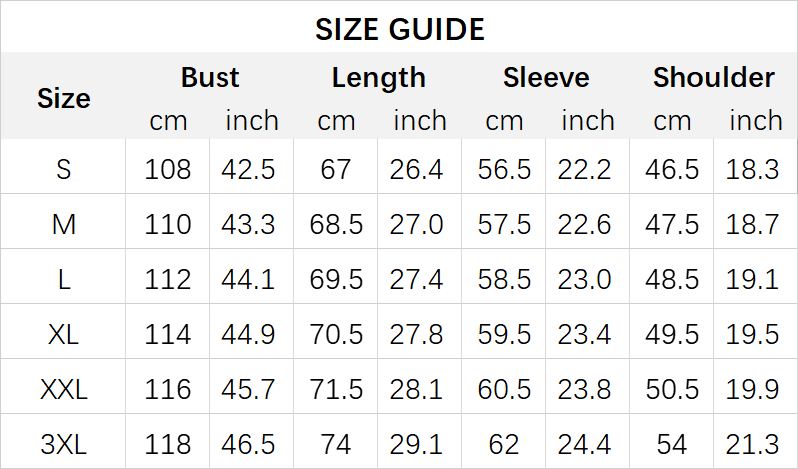The image size is (798, 469).
Task: Select the S size row label
Action: tap(64, 169)
